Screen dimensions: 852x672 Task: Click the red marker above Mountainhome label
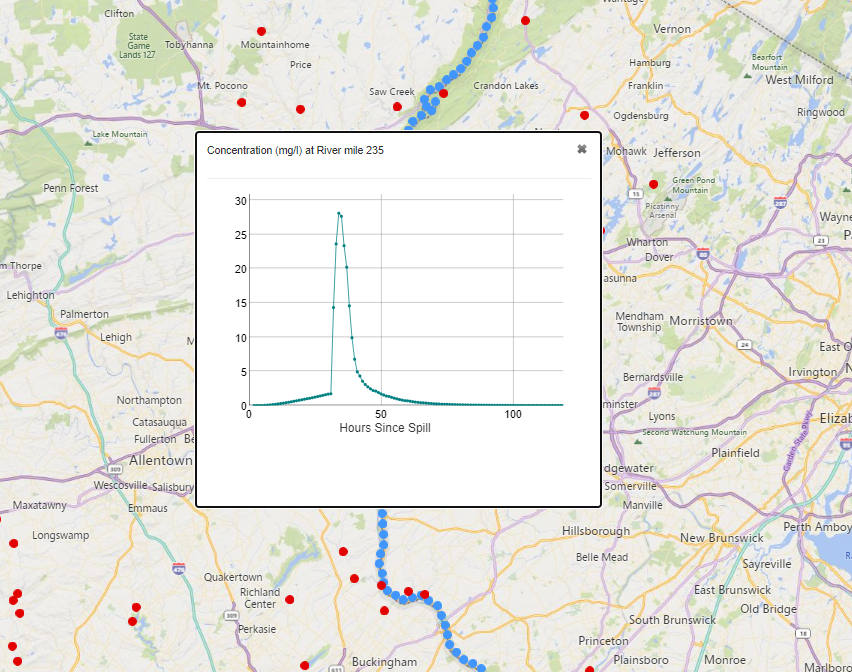click(x=261, y=32)
